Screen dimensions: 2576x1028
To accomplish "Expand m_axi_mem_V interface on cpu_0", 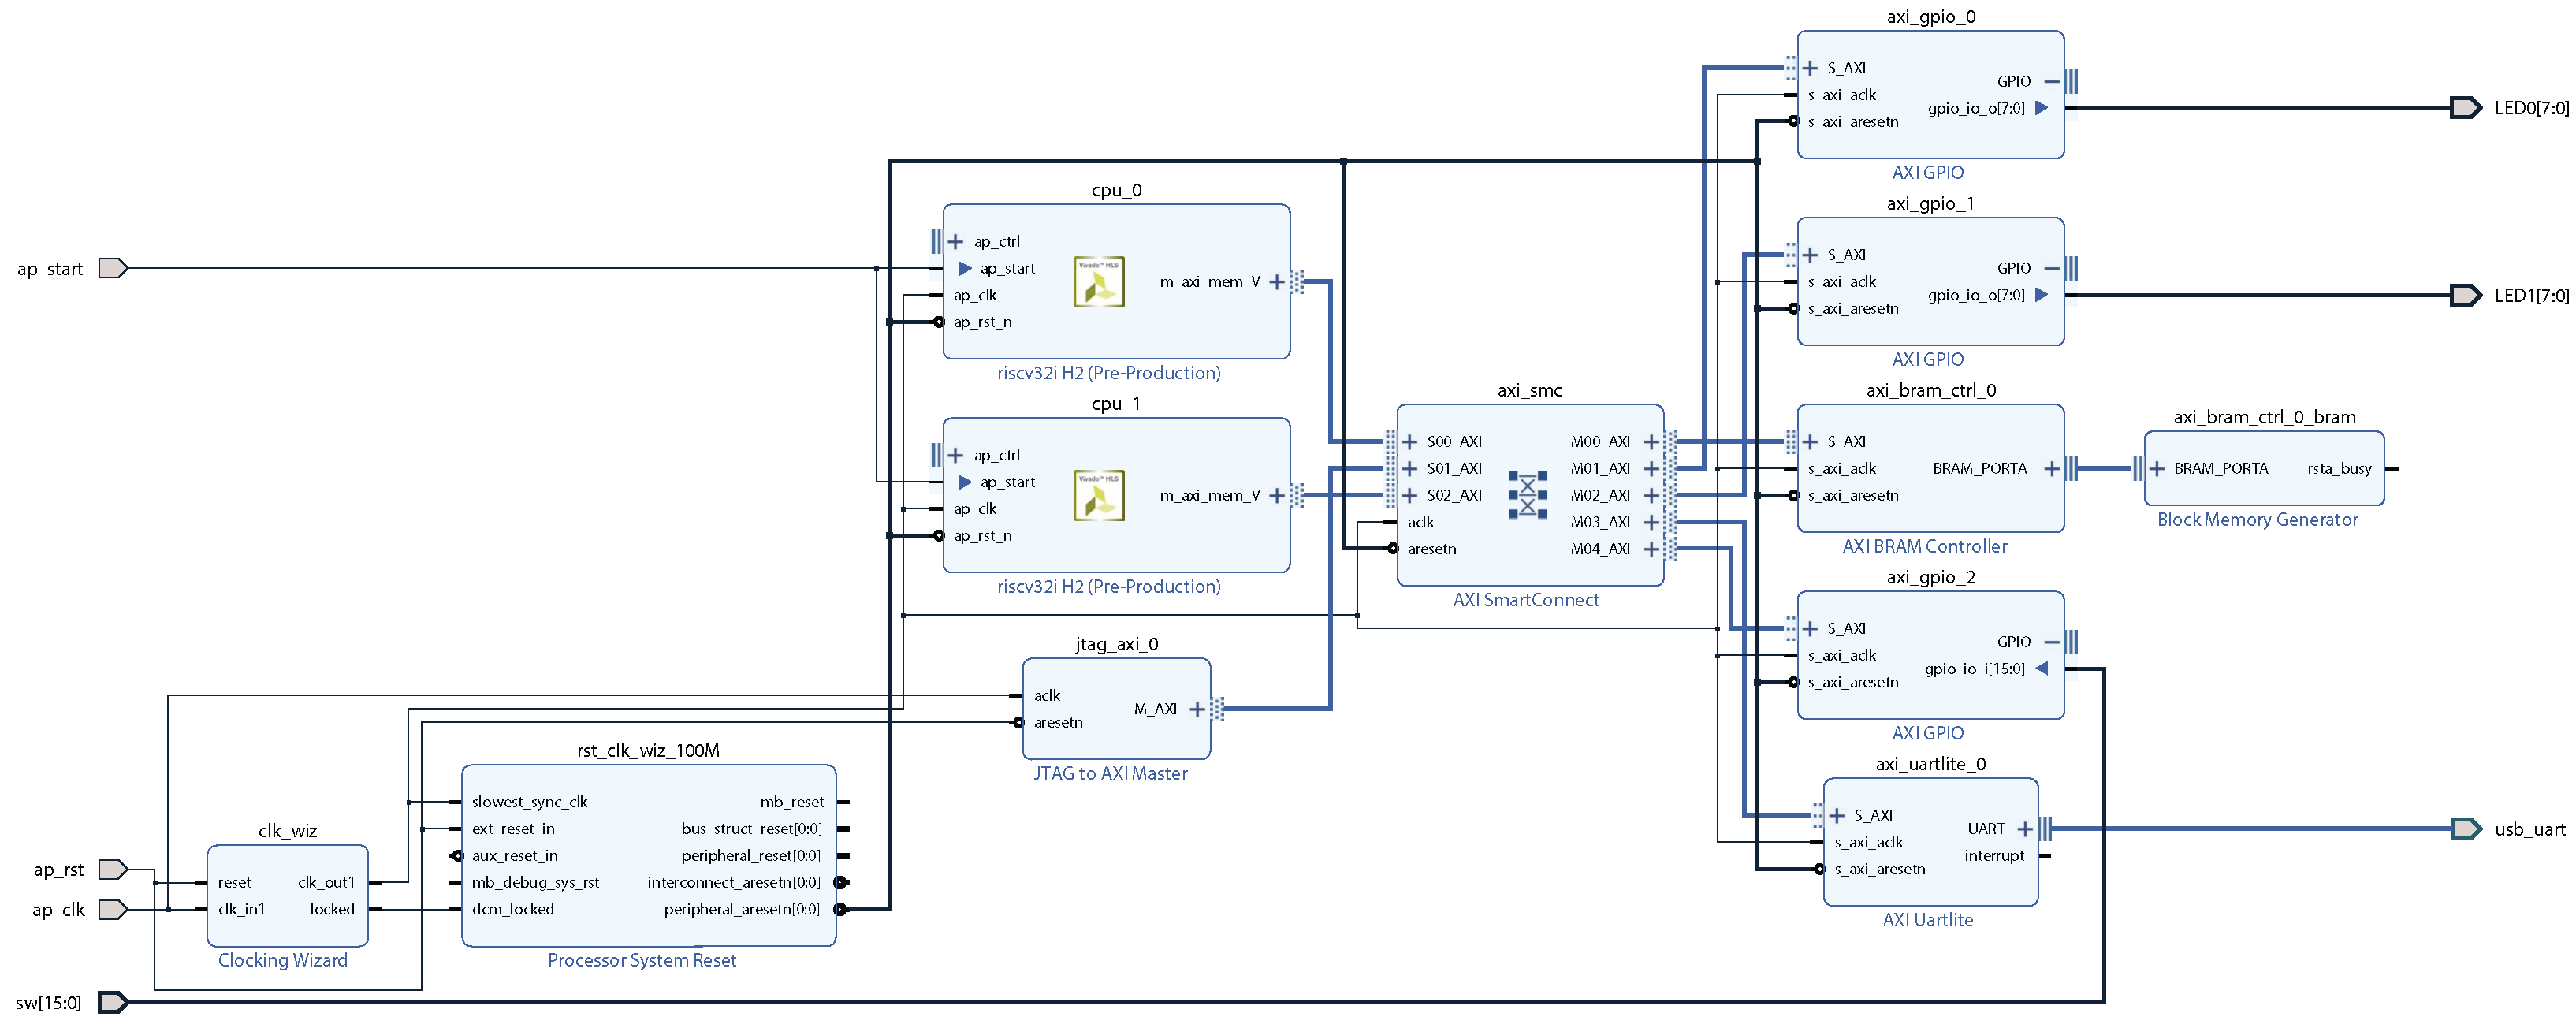I will point(1277,282).
